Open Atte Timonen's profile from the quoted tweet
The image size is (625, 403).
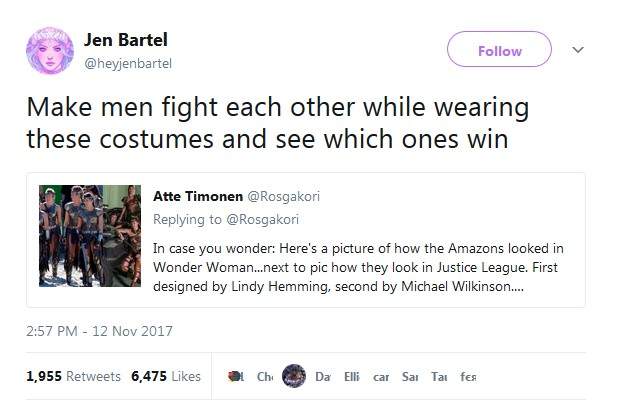coord(198,196)
